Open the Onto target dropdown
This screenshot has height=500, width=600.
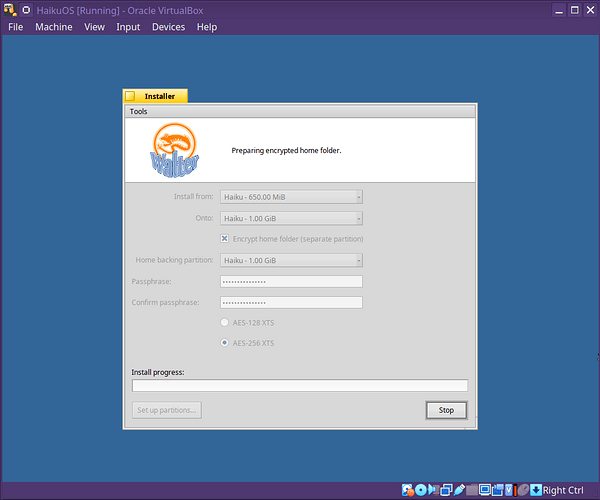pos(291,218)
